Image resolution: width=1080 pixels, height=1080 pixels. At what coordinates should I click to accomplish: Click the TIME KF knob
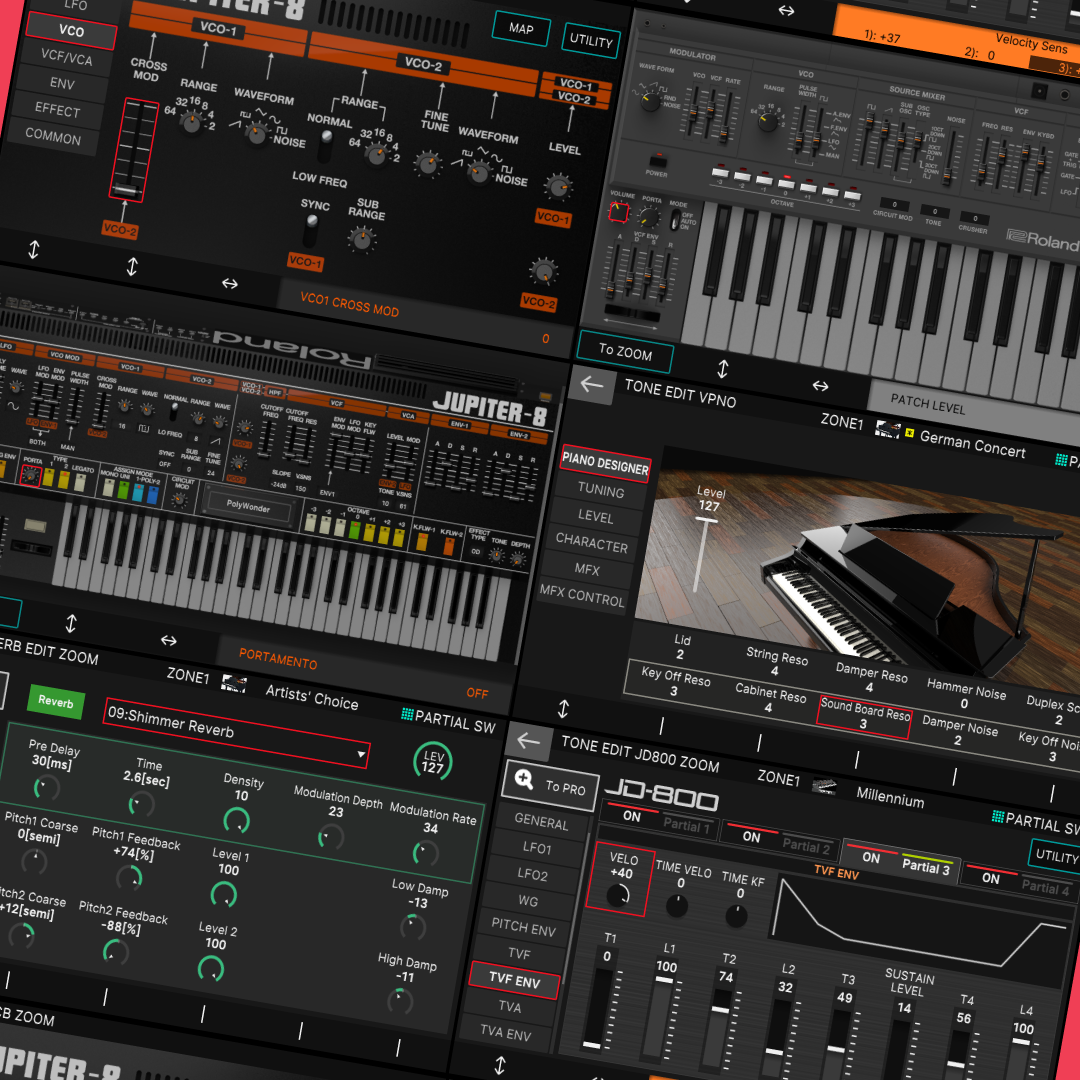[736, 915]
